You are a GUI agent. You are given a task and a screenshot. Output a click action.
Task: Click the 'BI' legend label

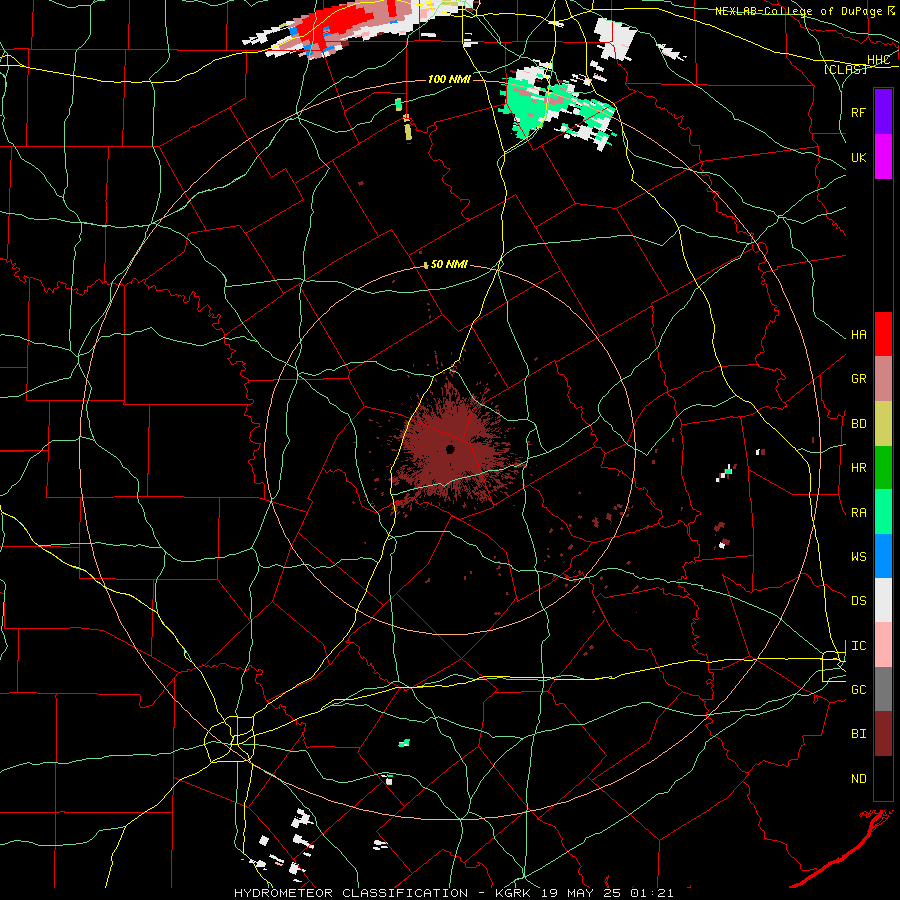tap(858, 734)
